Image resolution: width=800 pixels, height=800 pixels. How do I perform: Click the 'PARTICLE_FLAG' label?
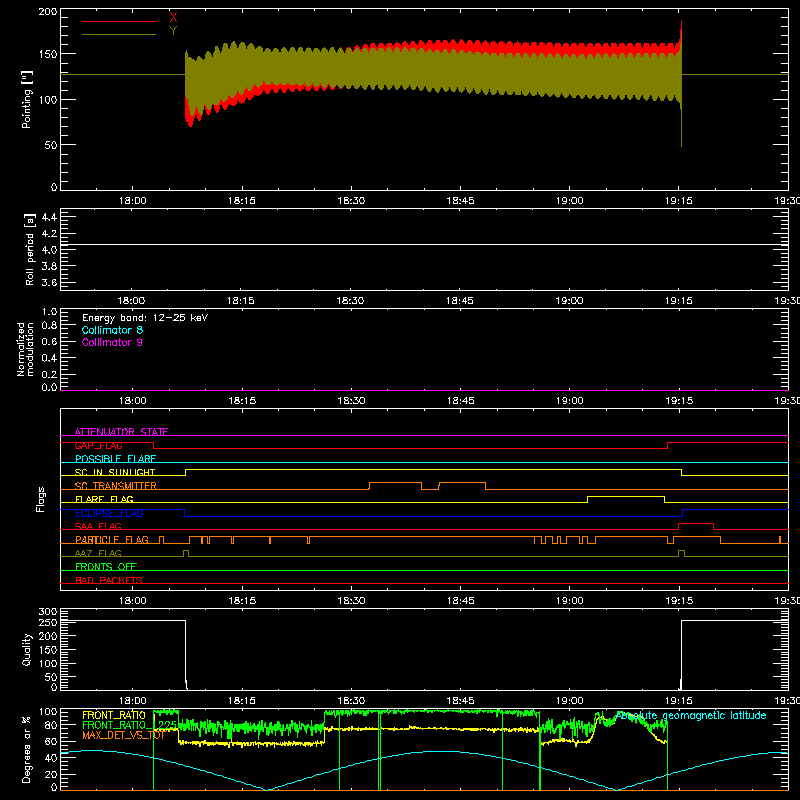112,539
